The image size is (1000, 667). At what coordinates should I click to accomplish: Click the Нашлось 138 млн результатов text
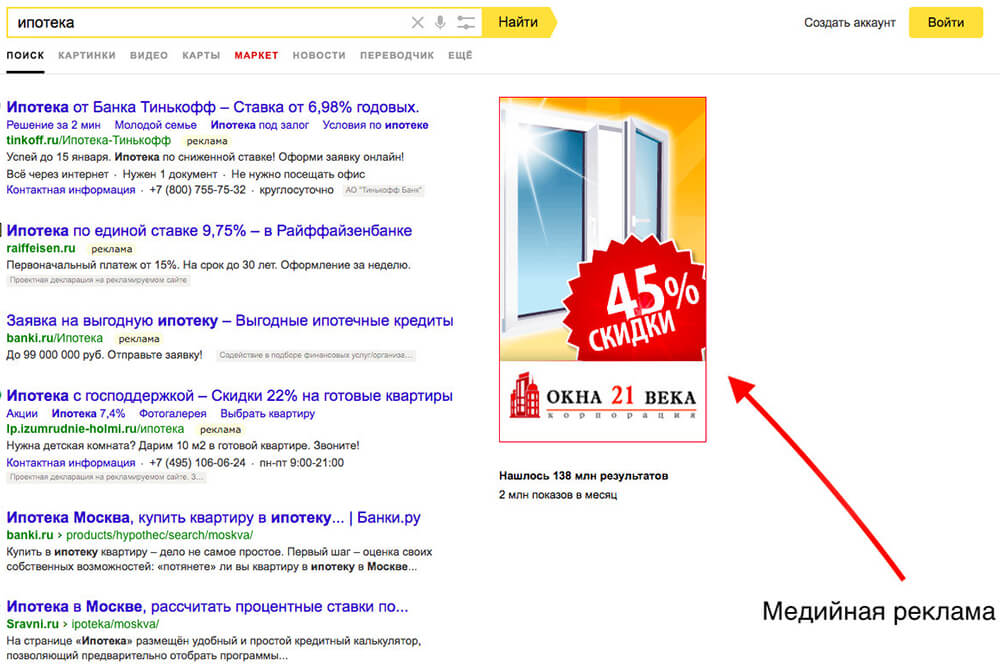[x=584, y=476]
